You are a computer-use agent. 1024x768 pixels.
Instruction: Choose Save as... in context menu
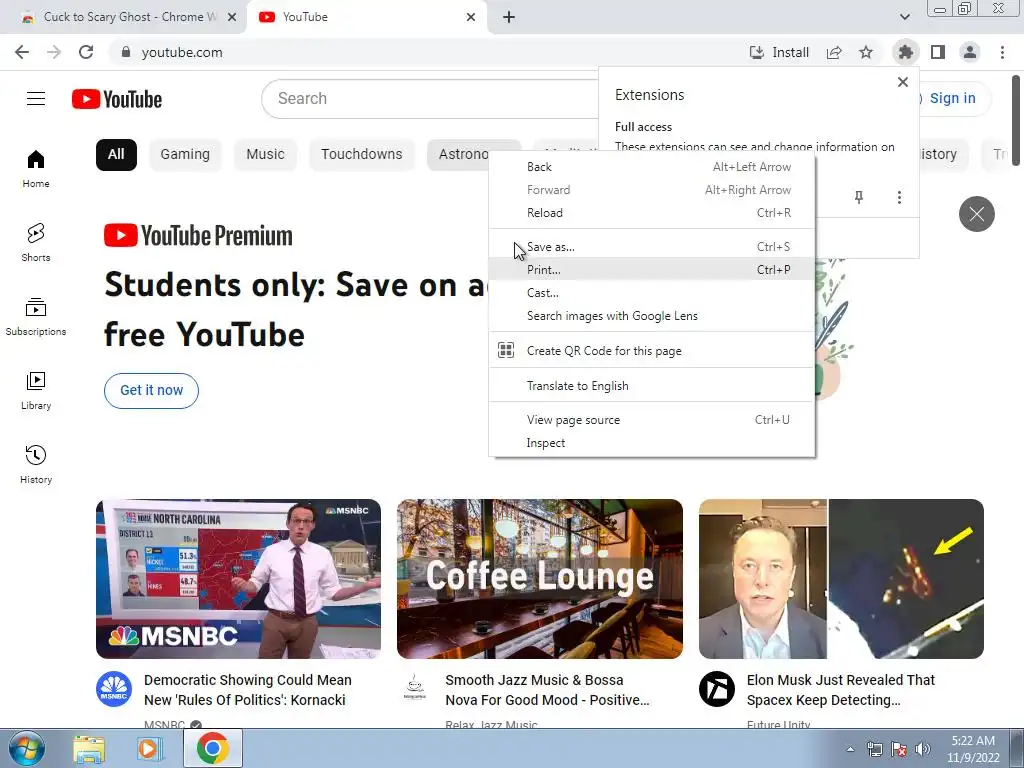click(652, 247)
